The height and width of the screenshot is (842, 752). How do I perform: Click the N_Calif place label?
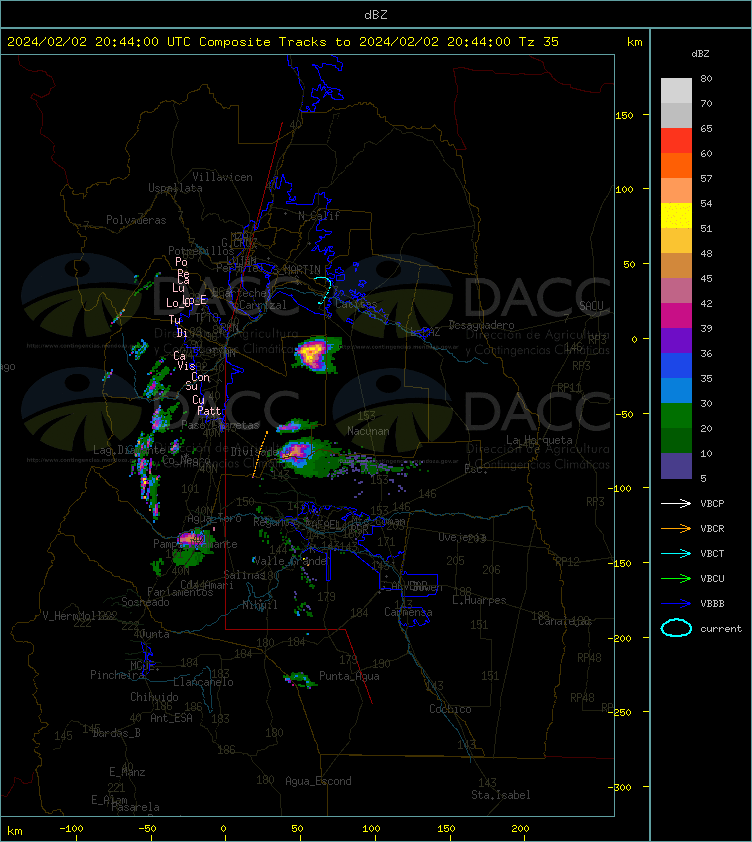319,216
